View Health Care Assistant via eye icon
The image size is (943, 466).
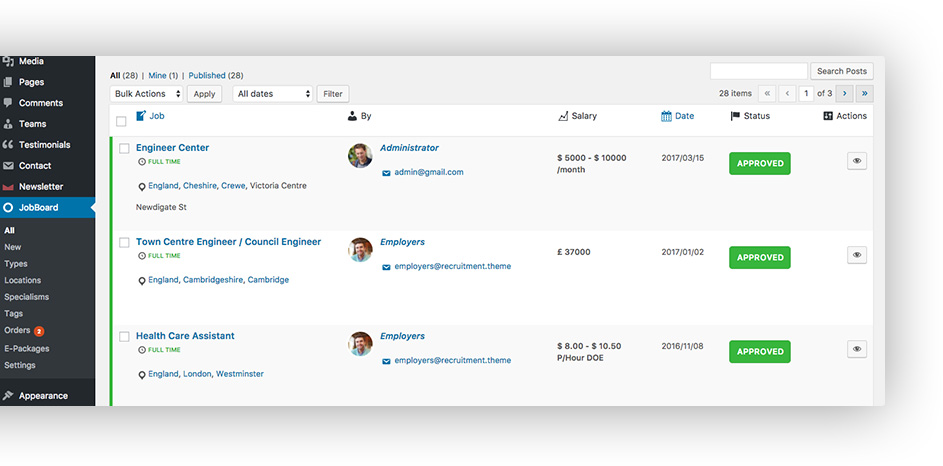[856, 349]
